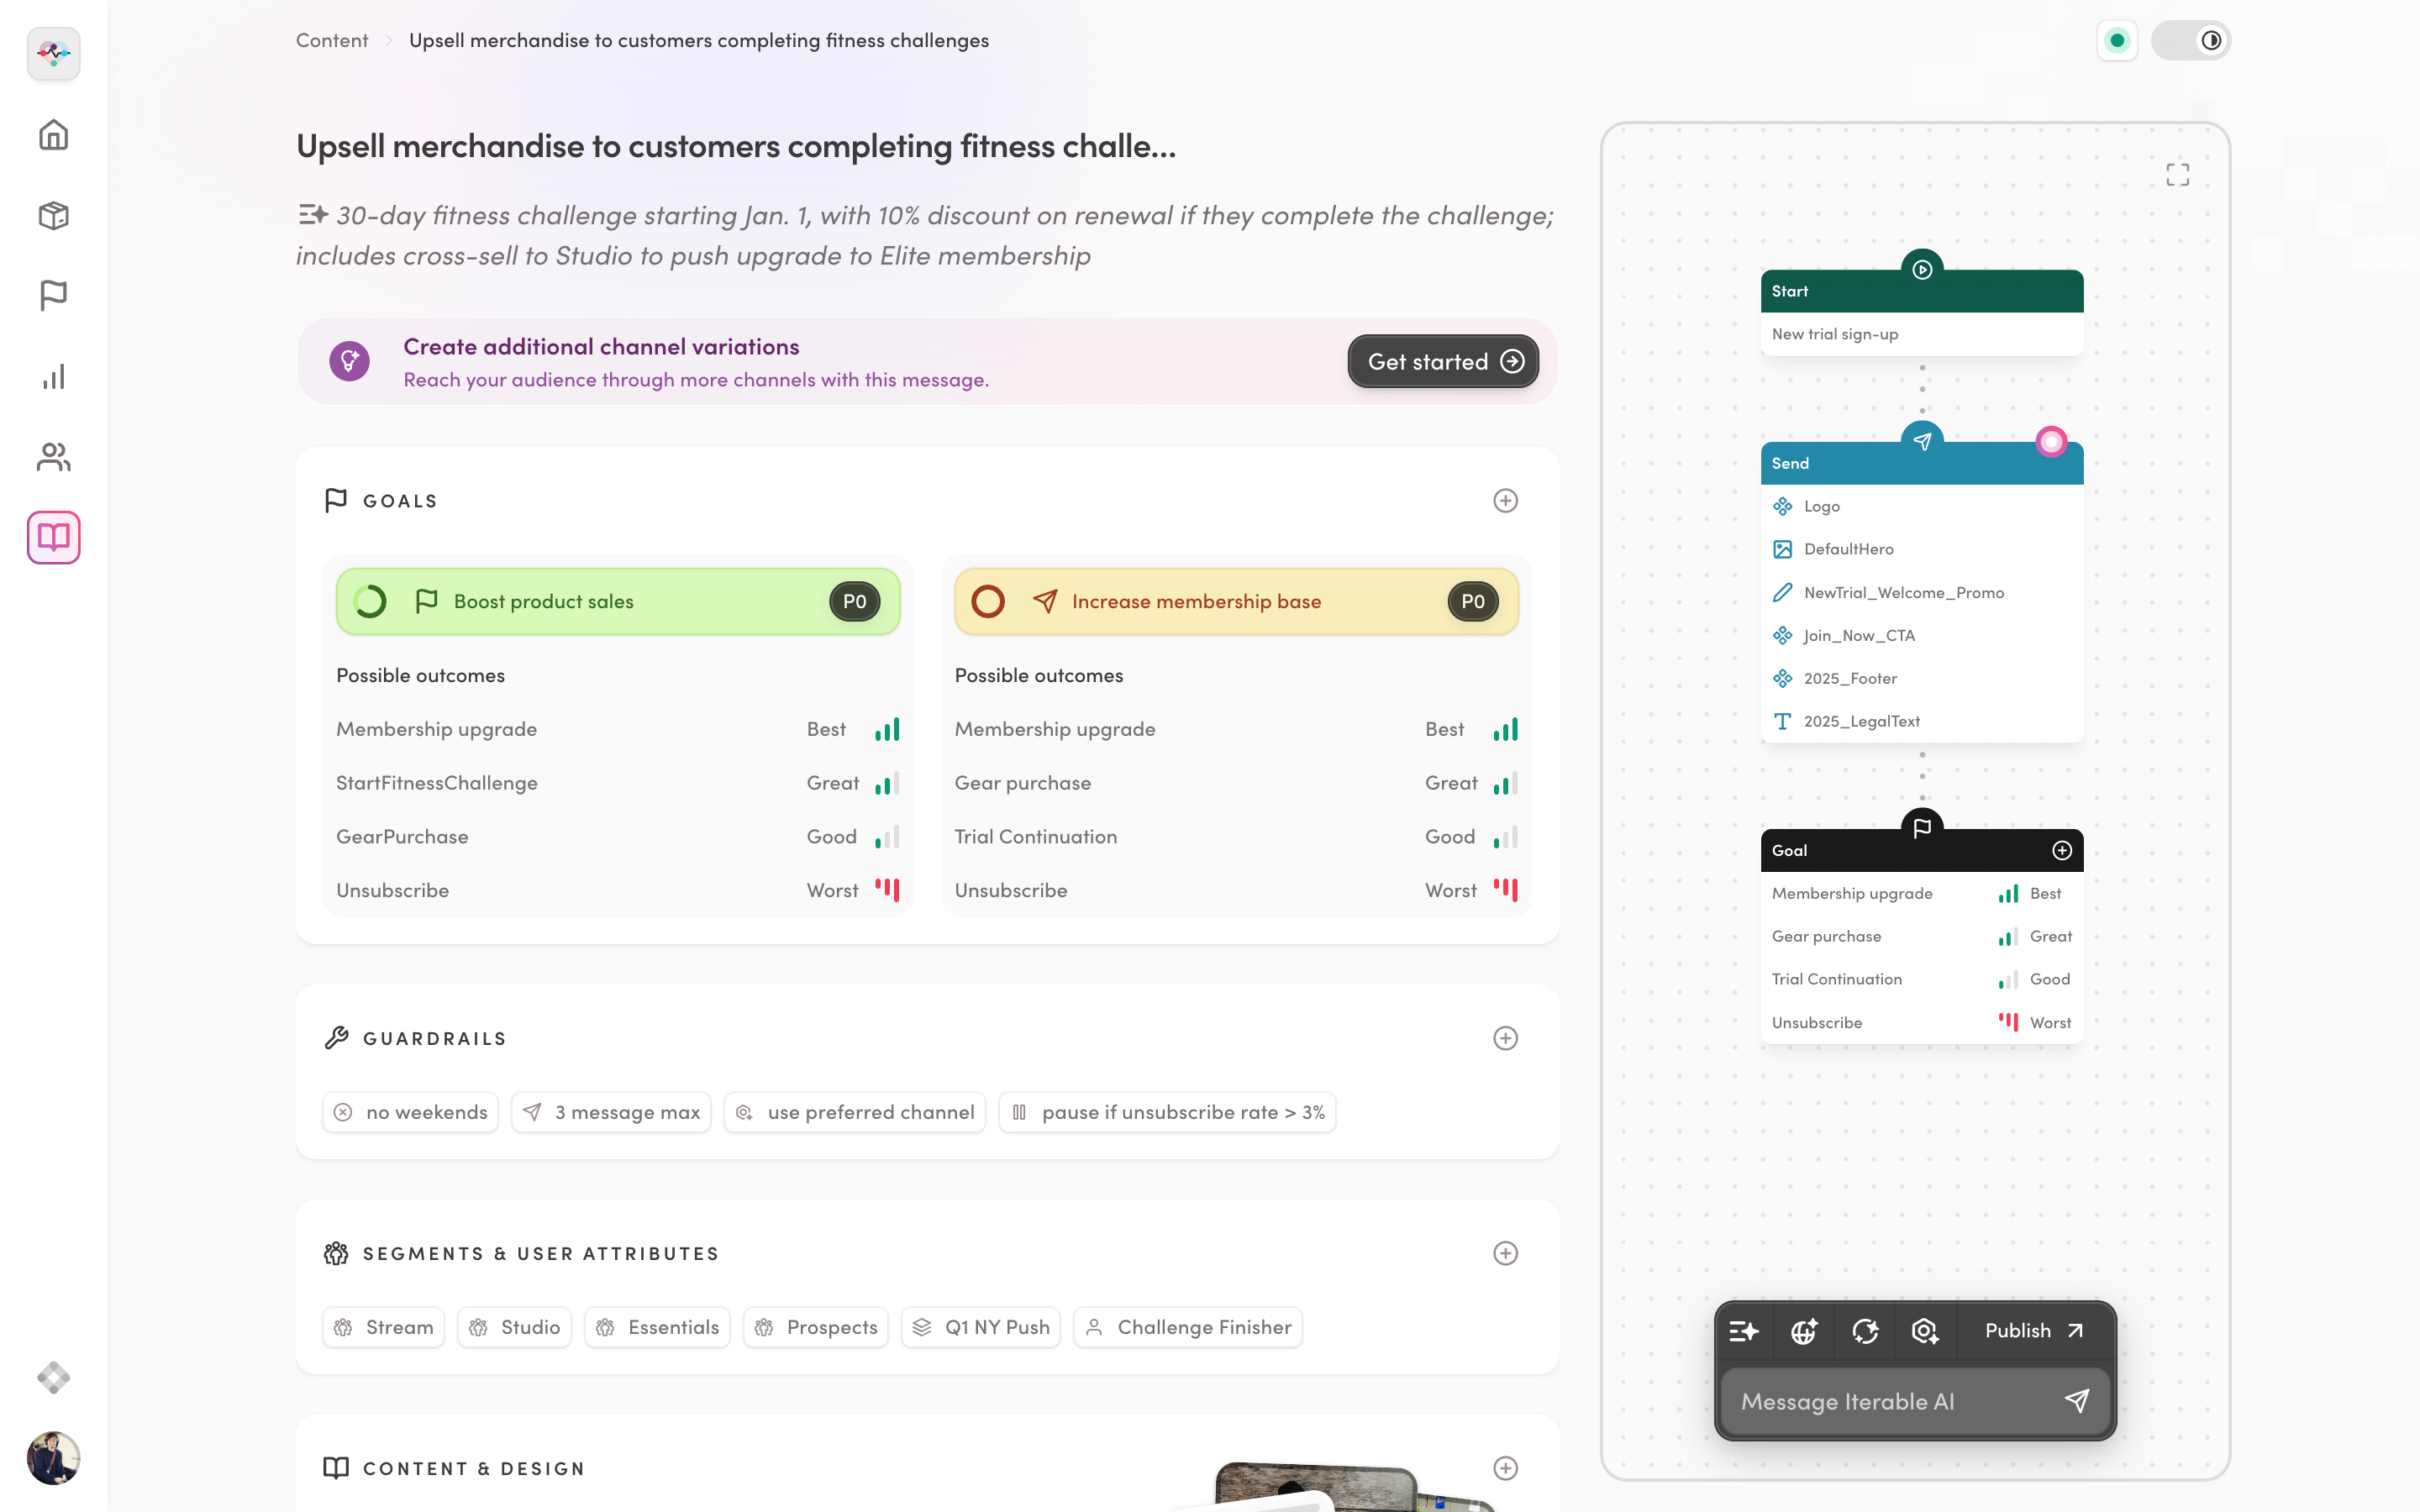Select the Prospects segment chip

[815, 1328]
